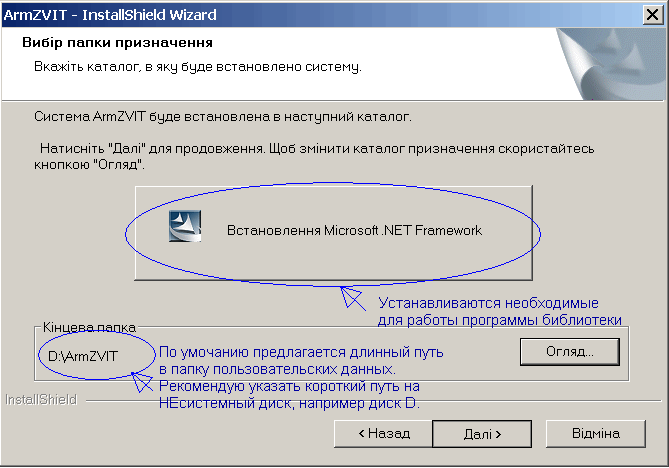Viewport: 669px width, 468px height.
Task: Click the blue note about необходимые библиотеки
Action: [x=500, y=311]
